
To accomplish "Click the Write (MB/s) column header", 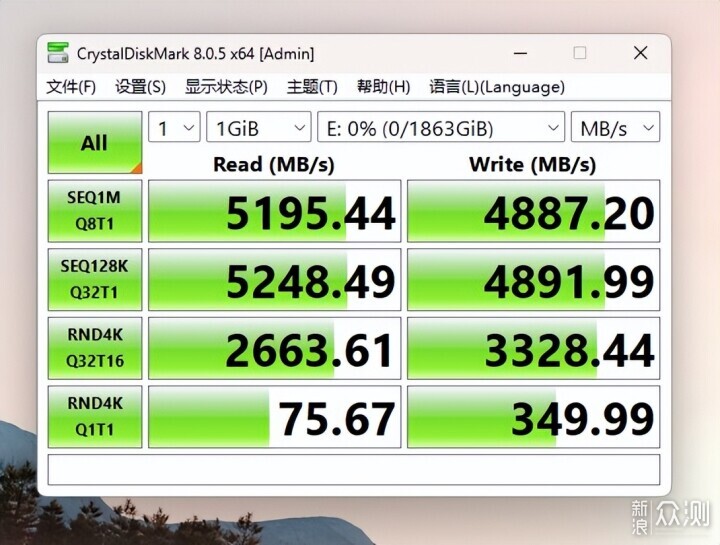I will click(533, 164).
